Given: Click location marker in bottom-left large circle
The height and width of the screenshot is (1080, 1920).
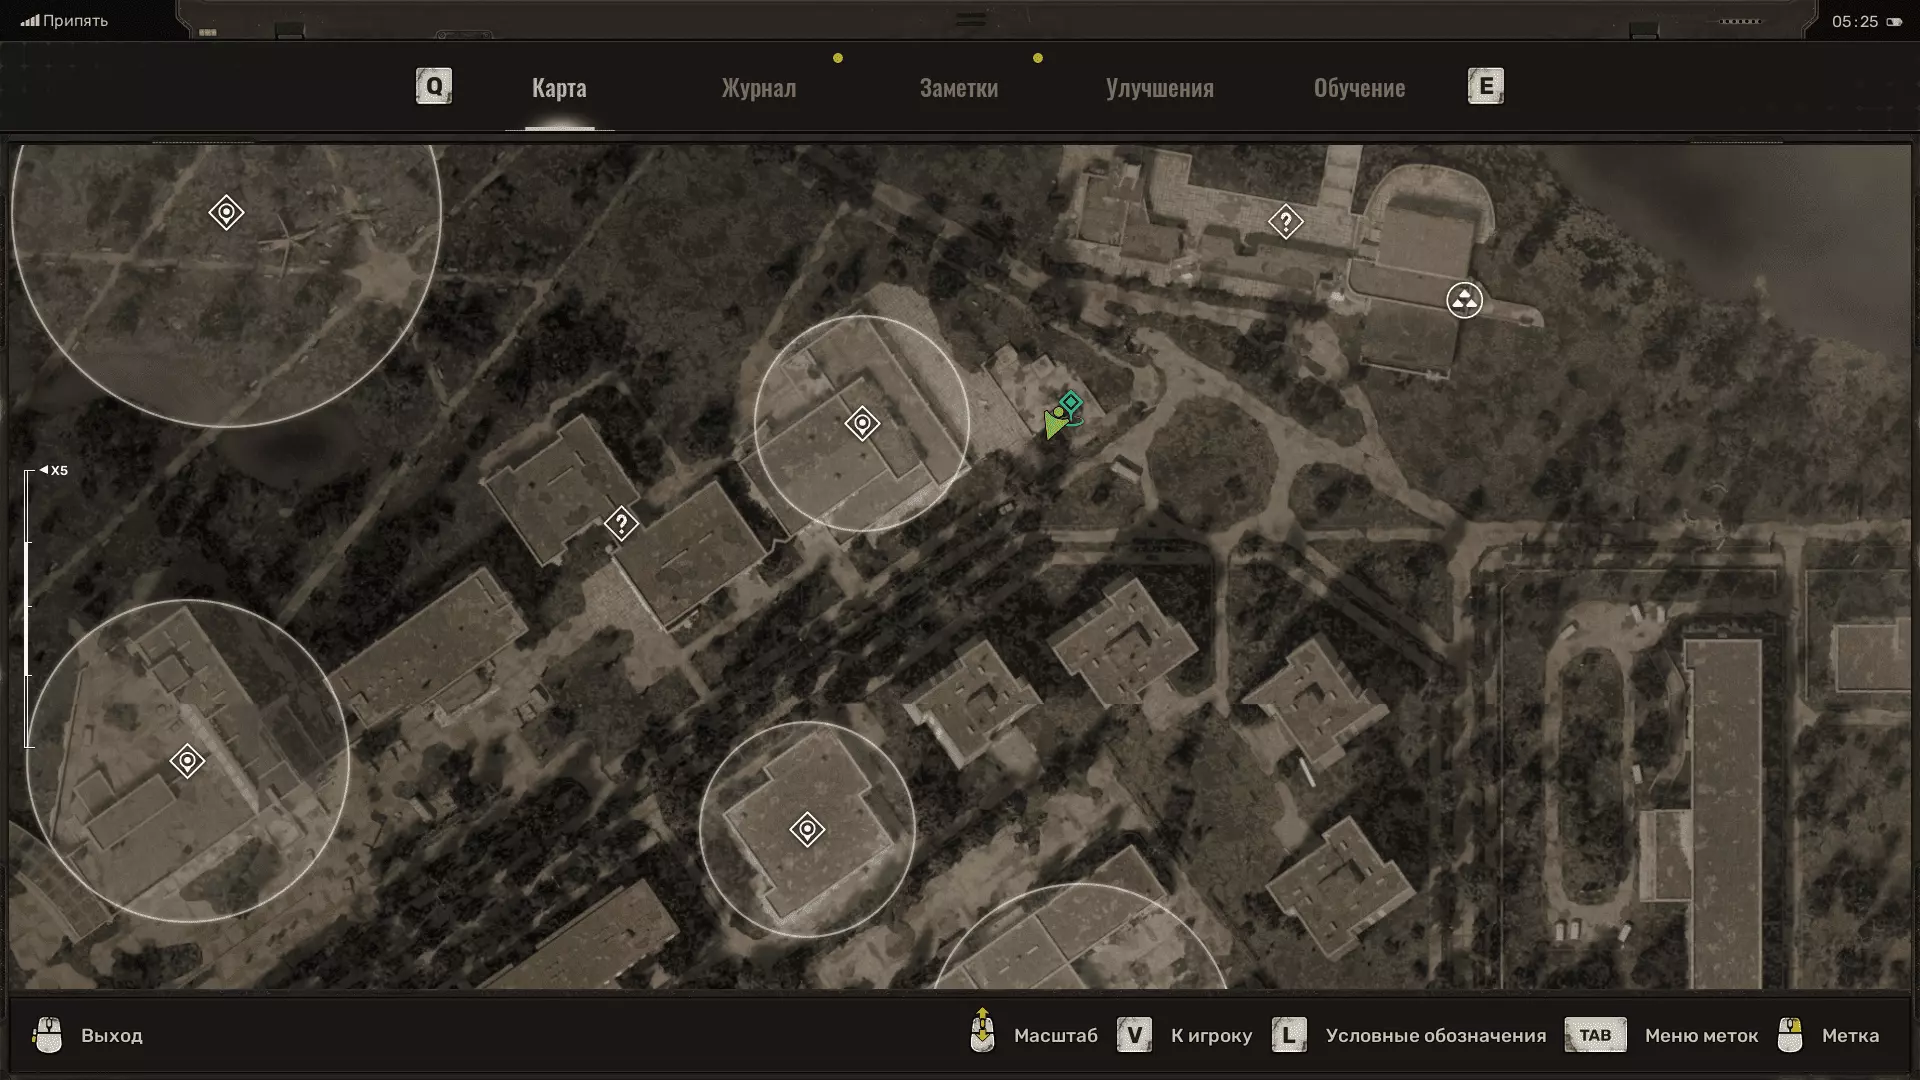Looking at the screenshot, I should pyautogui.click(x=187, y=761).
